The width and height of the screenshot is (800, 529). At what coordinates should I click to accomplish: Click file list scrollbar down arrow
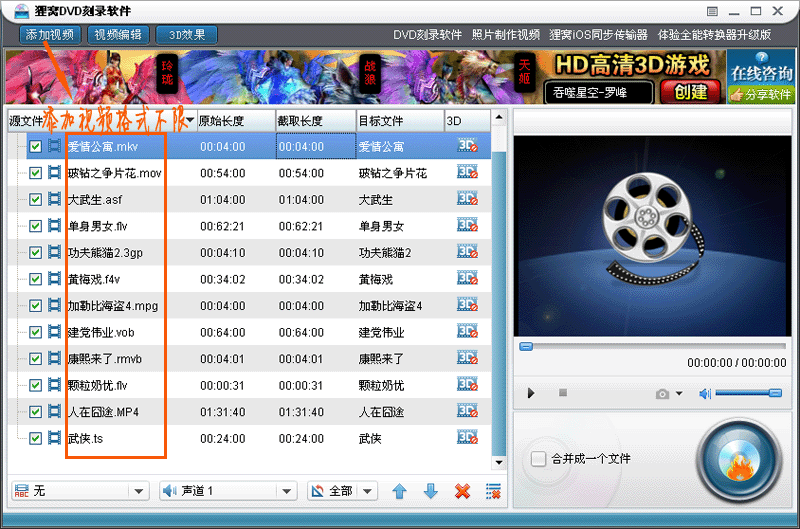[x=499, y=462]
